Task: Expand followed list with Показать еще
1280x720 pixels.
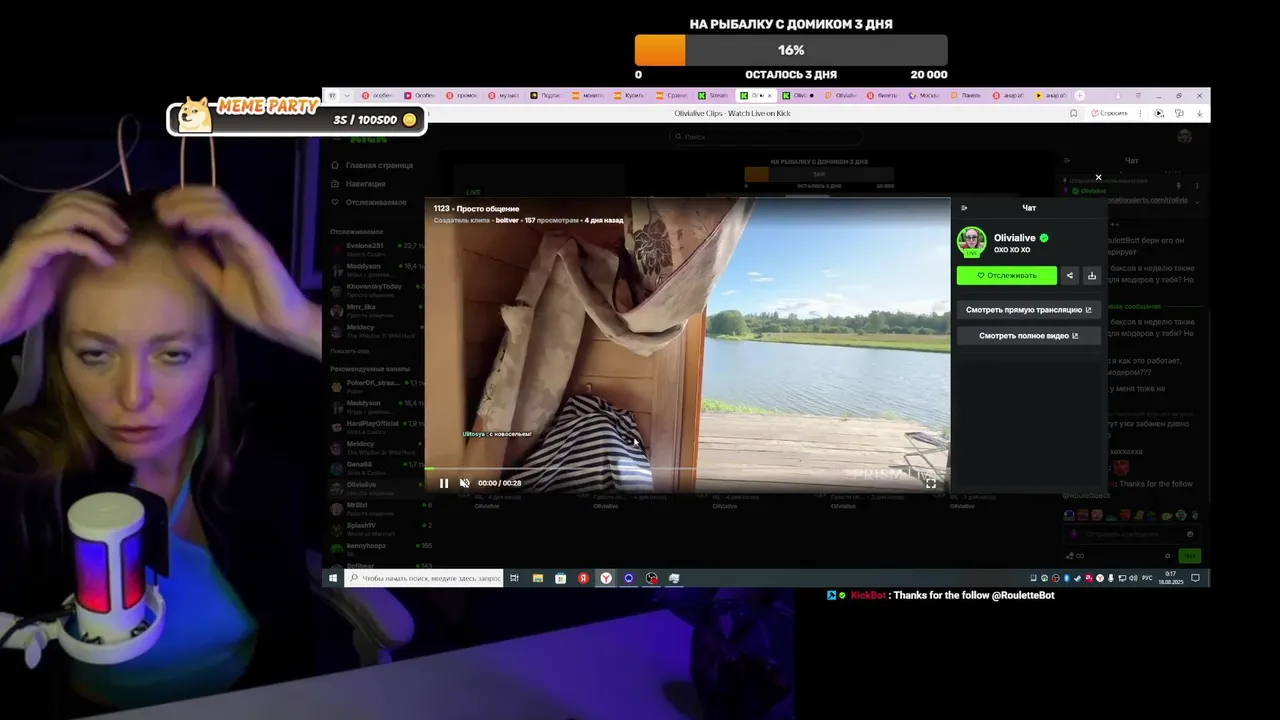Action: click(349, 351)
